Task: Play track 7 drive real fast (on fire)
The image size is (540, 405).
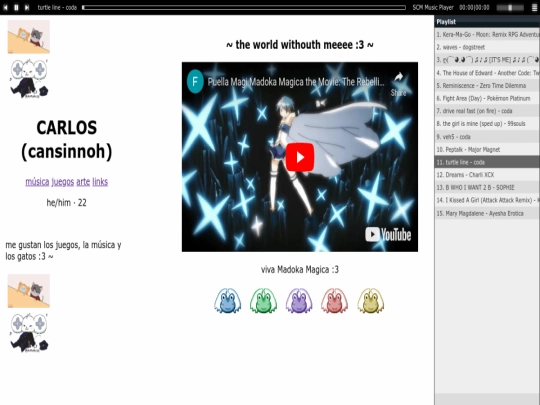Action: 487,111
